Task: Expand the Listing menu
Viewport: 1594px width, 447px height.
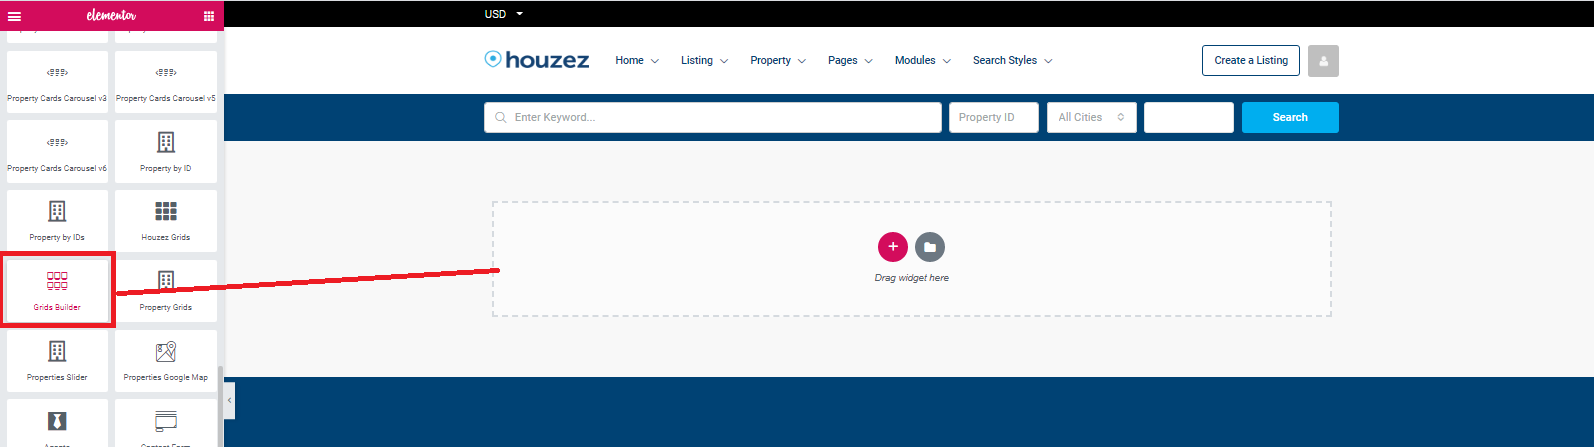Action: click(705, 60)
